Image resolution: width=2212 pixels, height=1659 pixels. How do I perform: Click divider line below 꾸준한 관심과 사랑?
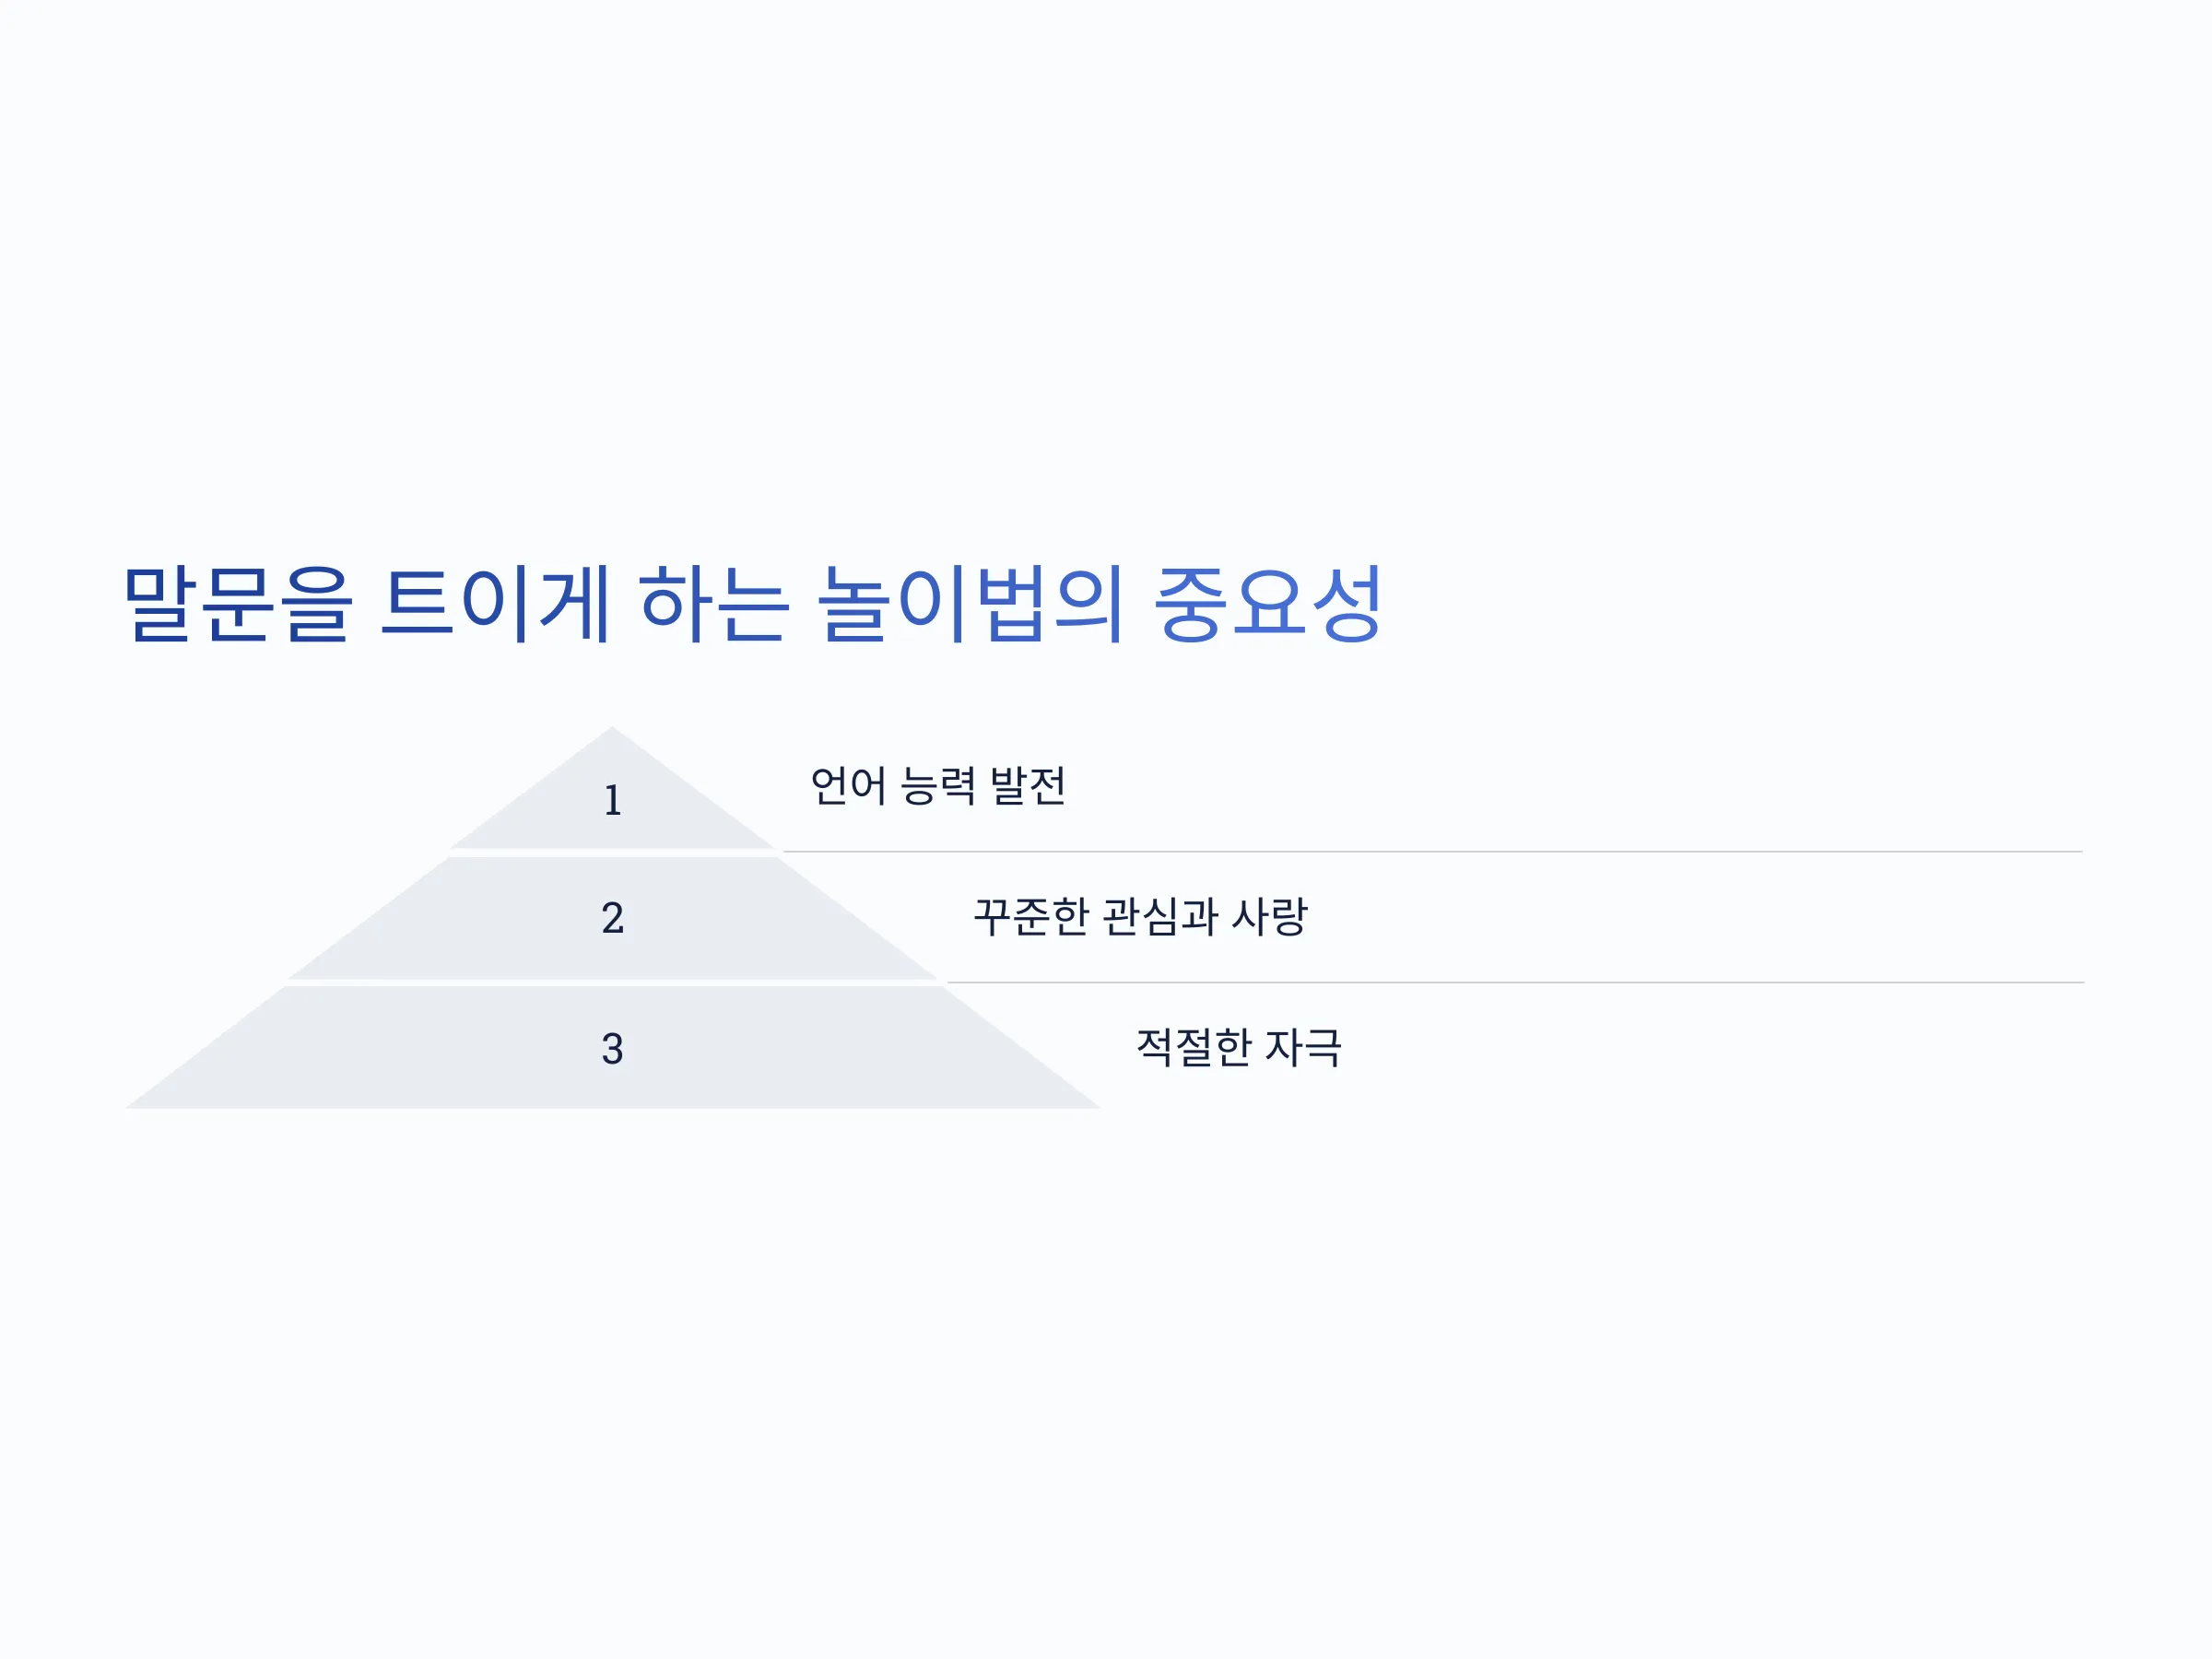click(1515, 983)
